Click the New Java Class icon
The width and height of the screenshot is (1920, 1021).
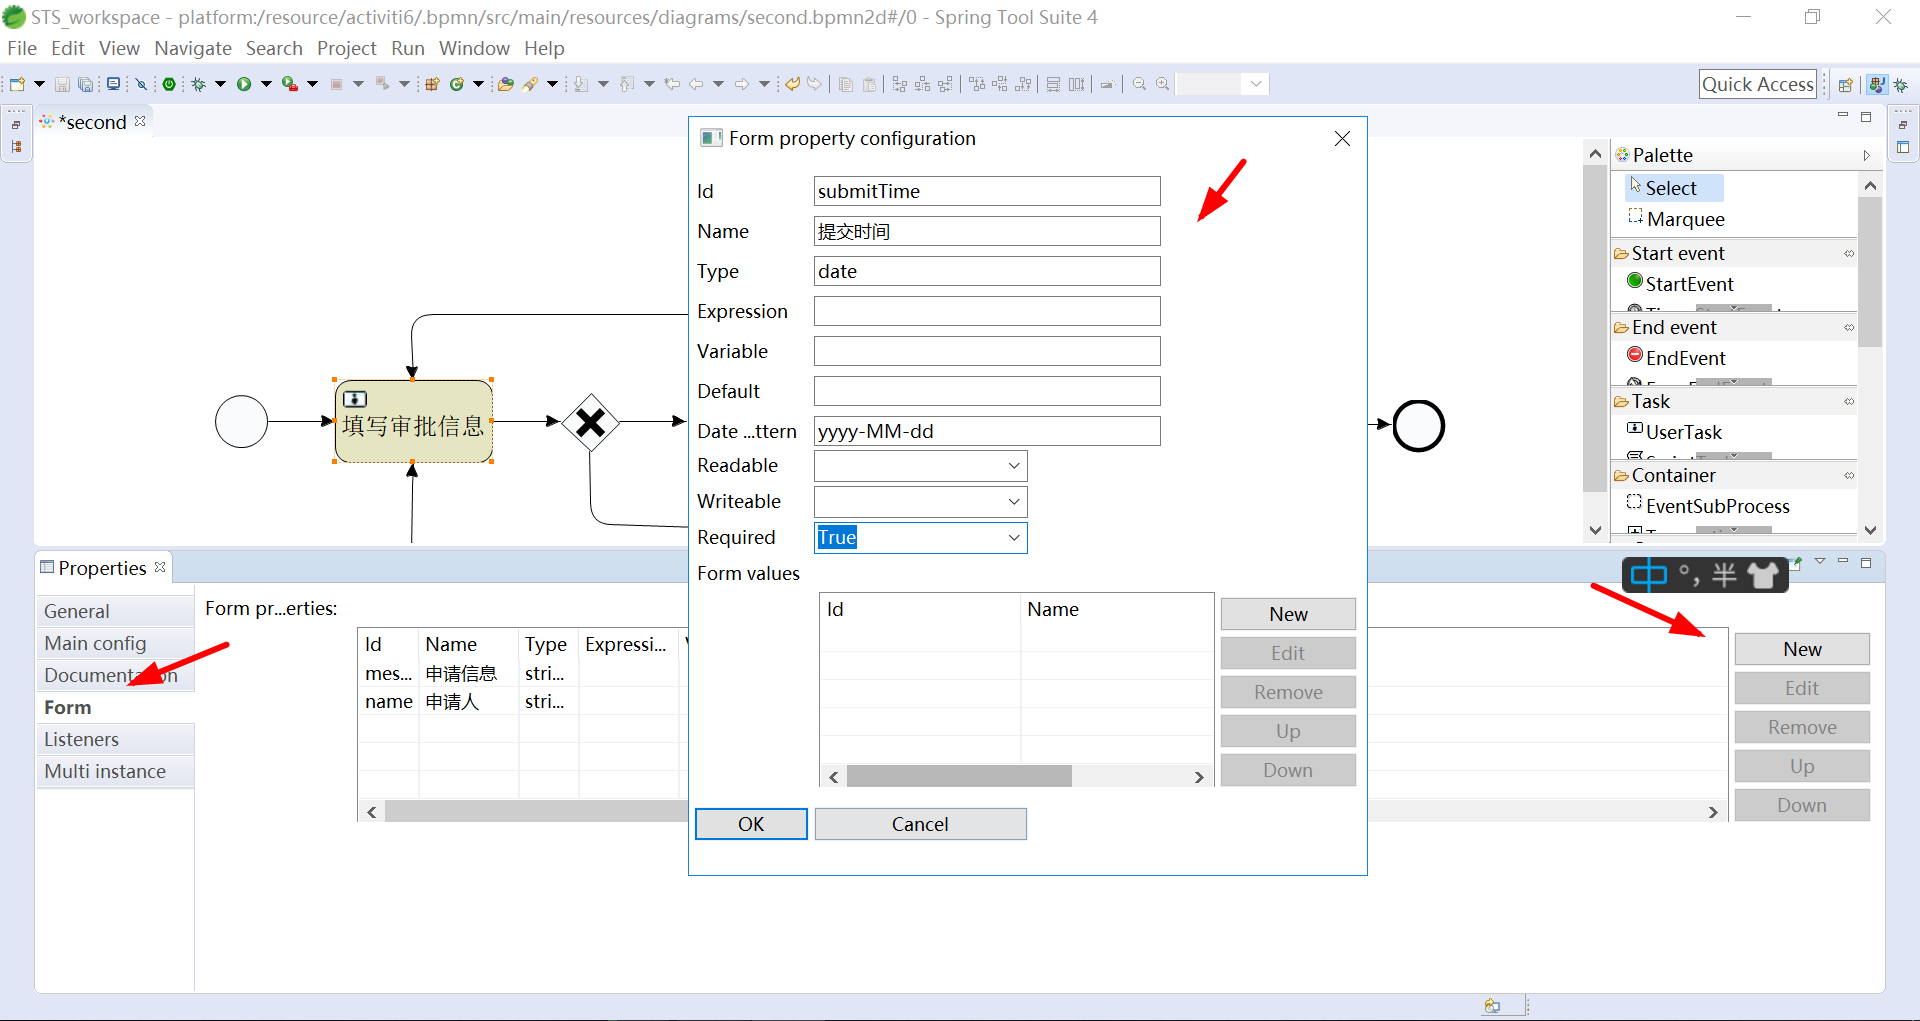457,84
